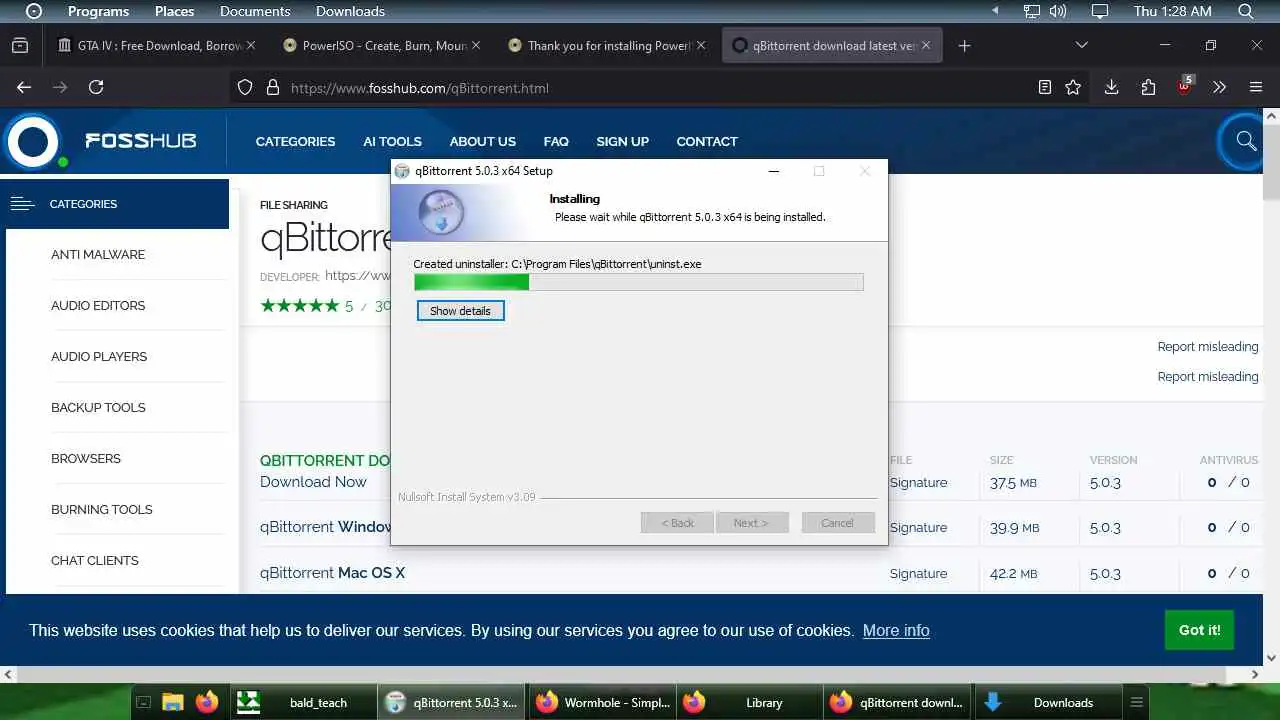Open AI TOOLS in FossHub navigation
The width and height of the screenshot is (1280, 720).
click(x=392, y=141)
